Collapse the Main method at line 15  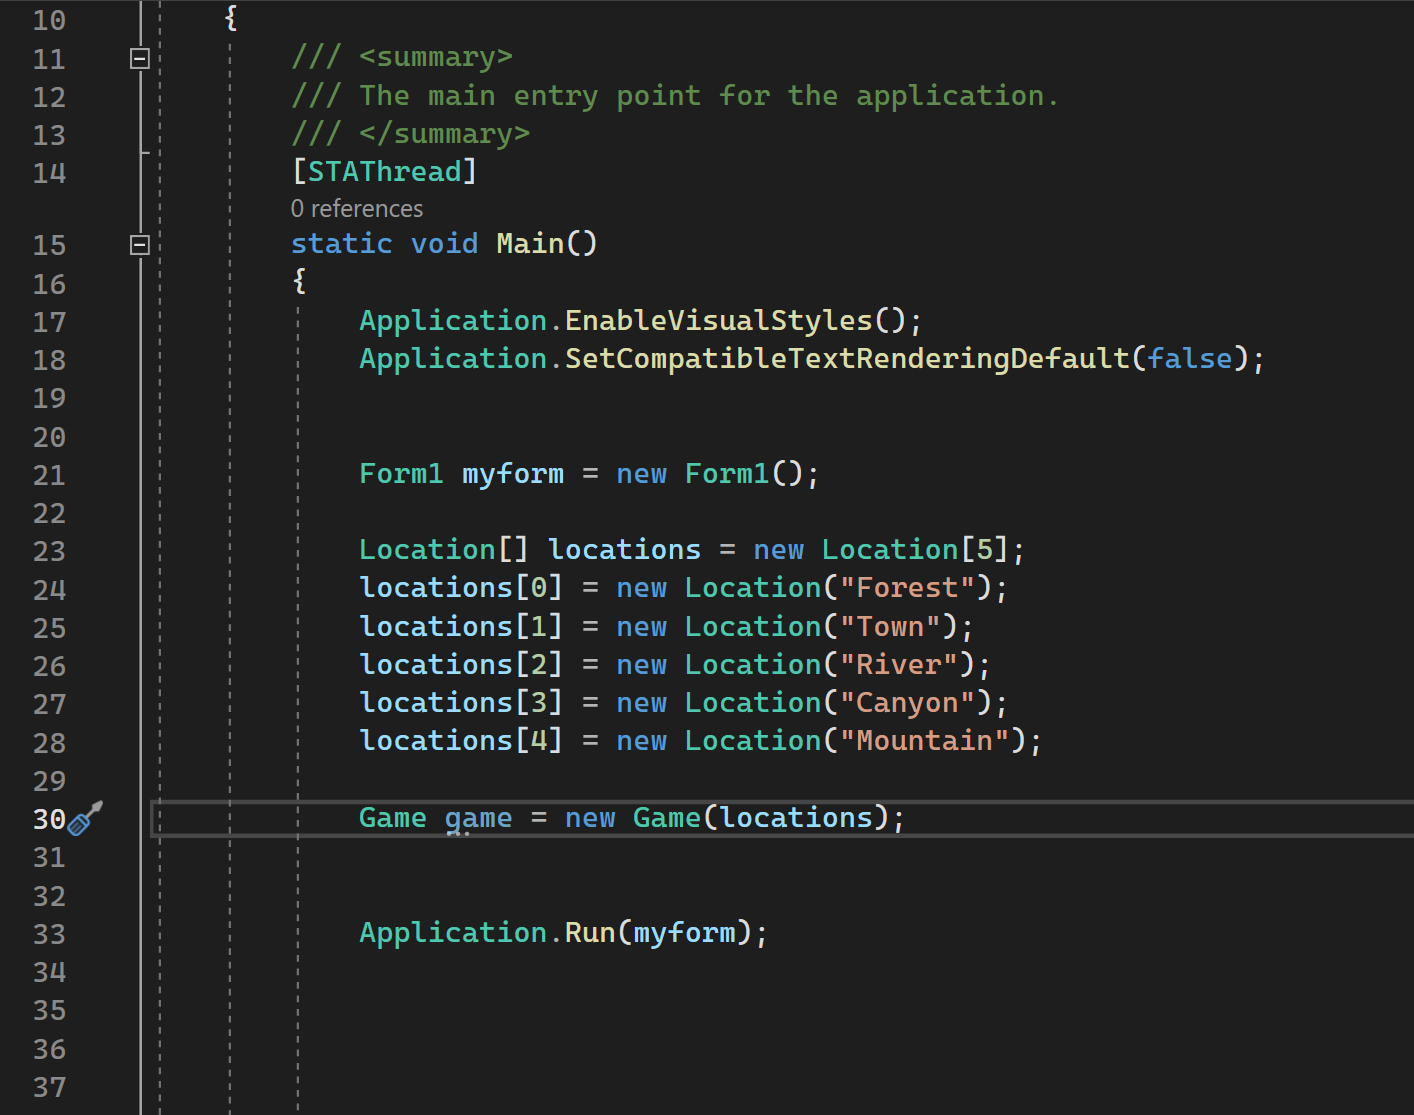click(140, 245)
